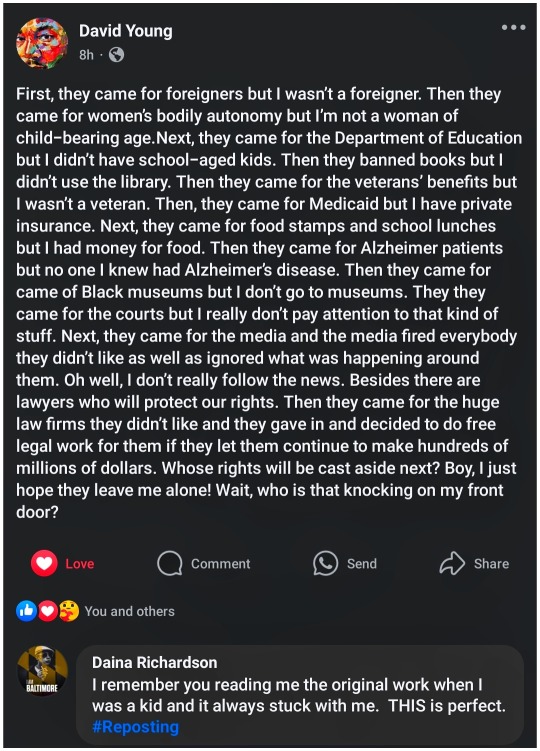Click the #Reposting hashtag
The width and height of the screenshot is (540, 751).
[135, 727]
